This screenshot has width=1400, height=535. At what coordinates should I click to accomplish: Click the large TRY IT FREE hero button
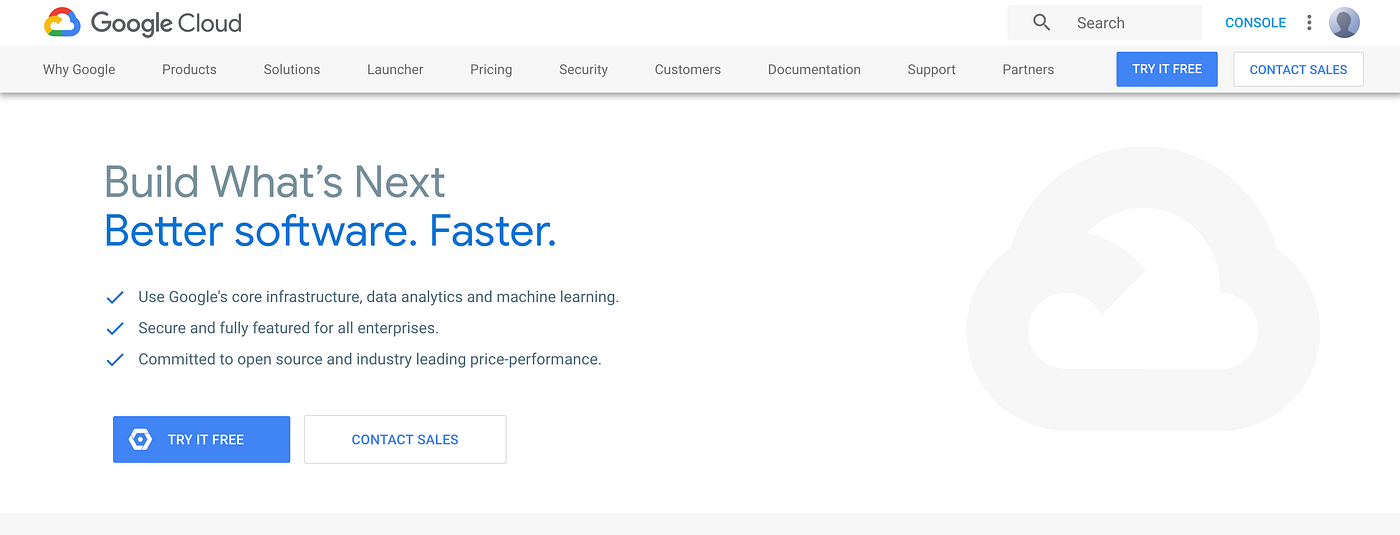tap(201, 439)
